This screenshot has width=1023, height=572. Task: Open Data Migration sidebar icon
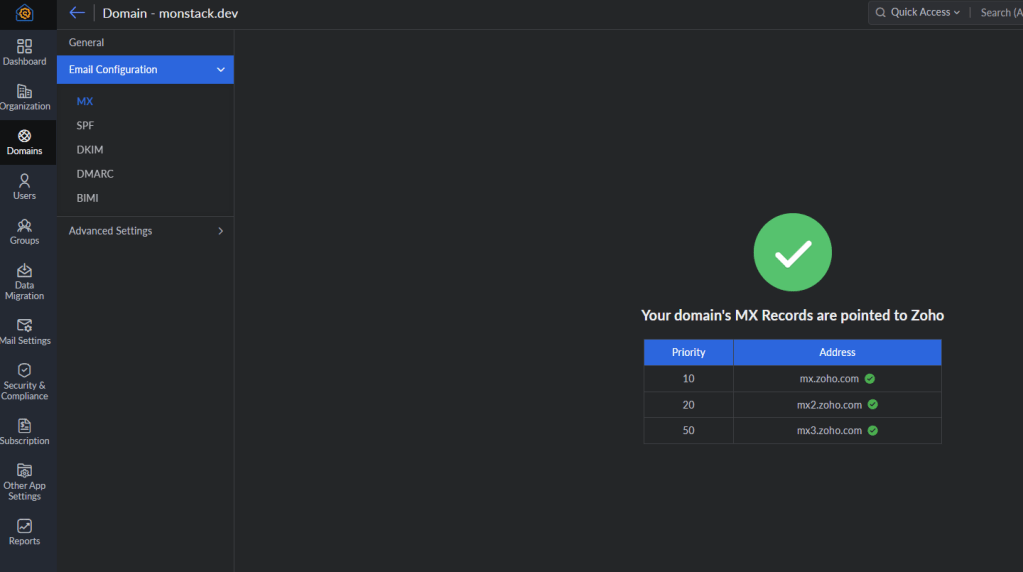click(x=25, y=271)
